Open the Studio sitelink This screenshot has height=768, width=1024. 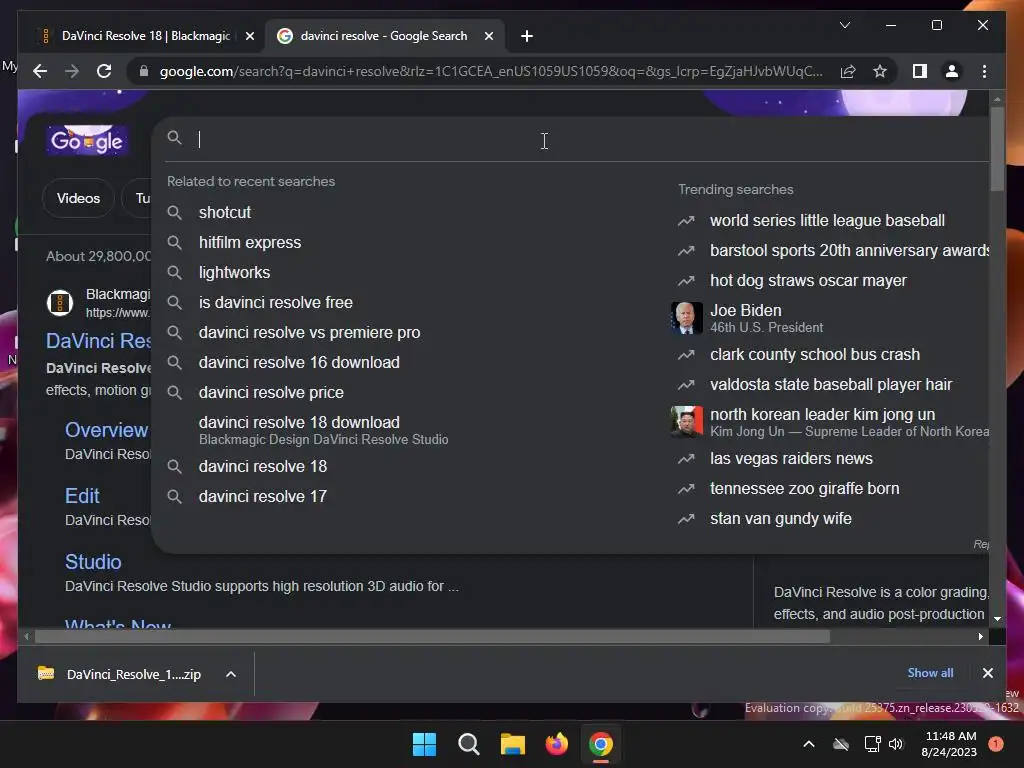click(x=93, y=562)
